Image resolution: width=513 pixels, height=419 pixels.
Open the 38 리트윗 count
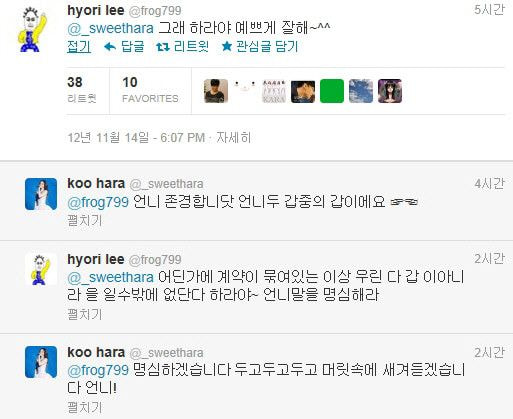(x=82, y=90)
